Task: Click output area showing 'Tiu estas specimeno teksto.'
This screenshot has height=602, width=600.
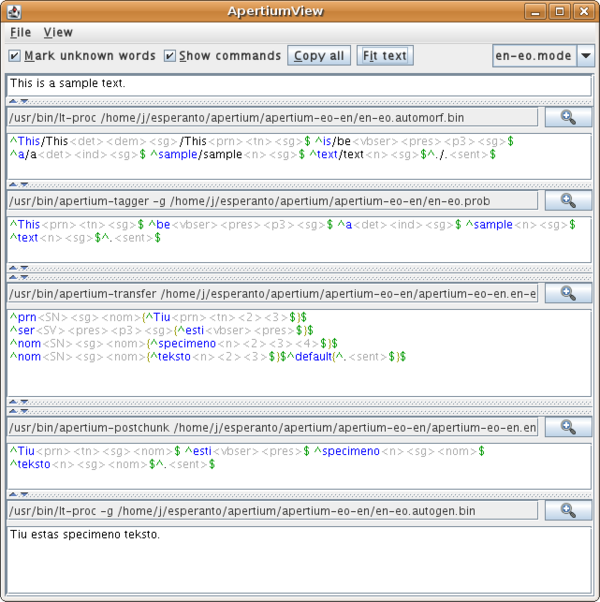Action: 298,560
